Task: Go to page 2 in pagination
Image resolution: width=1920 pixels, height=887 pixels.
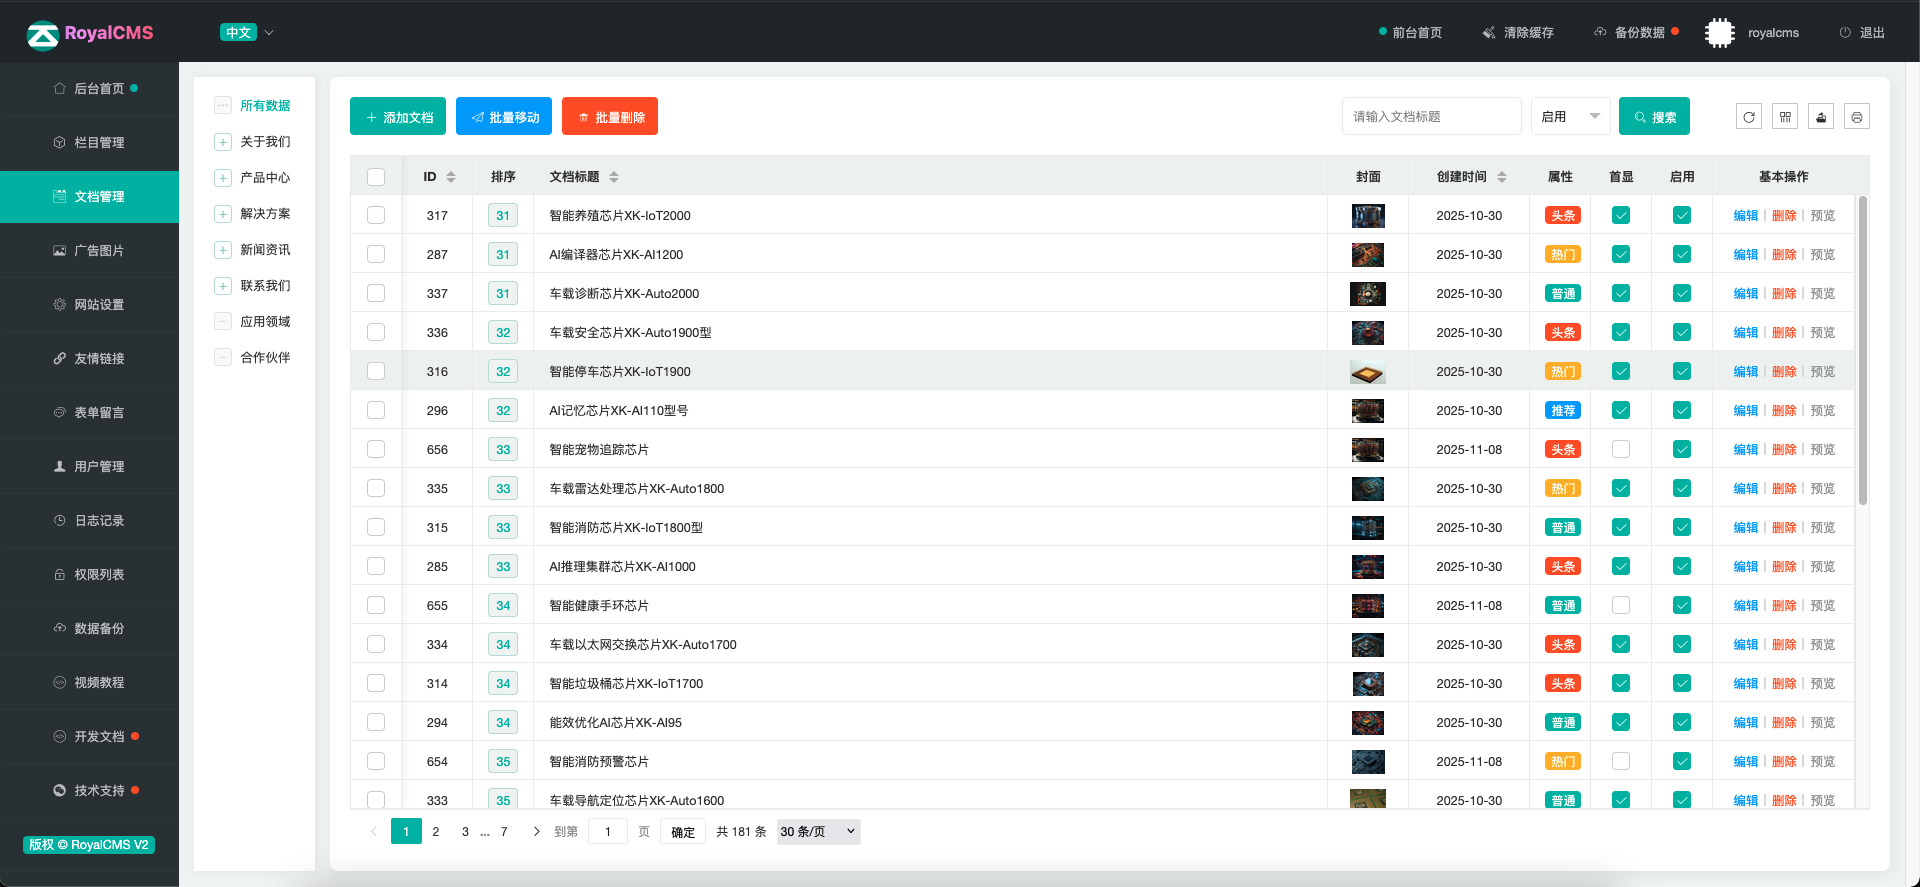Action: point(435,831)
